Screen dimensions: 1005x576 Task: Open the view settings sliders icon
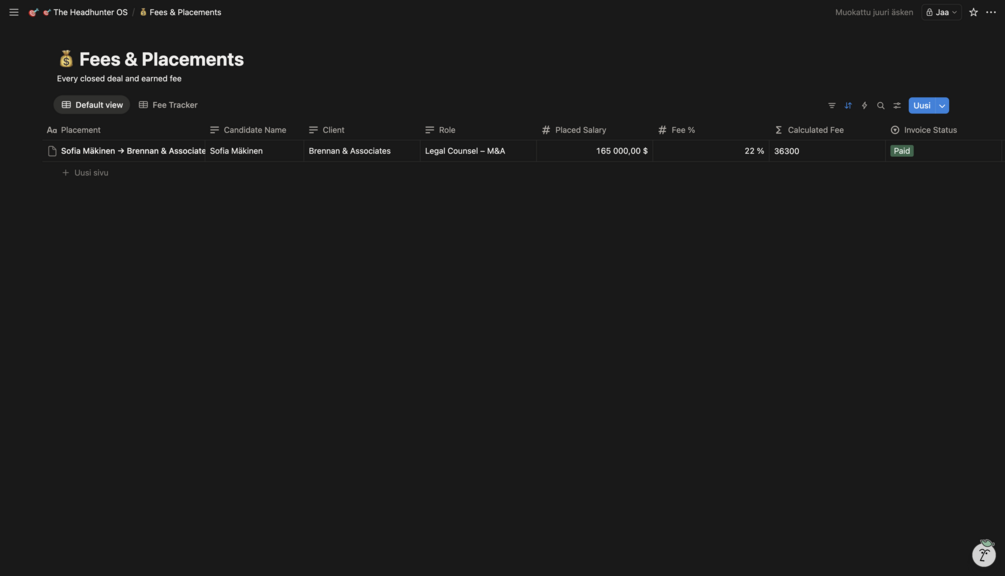[x=897, y=106]
